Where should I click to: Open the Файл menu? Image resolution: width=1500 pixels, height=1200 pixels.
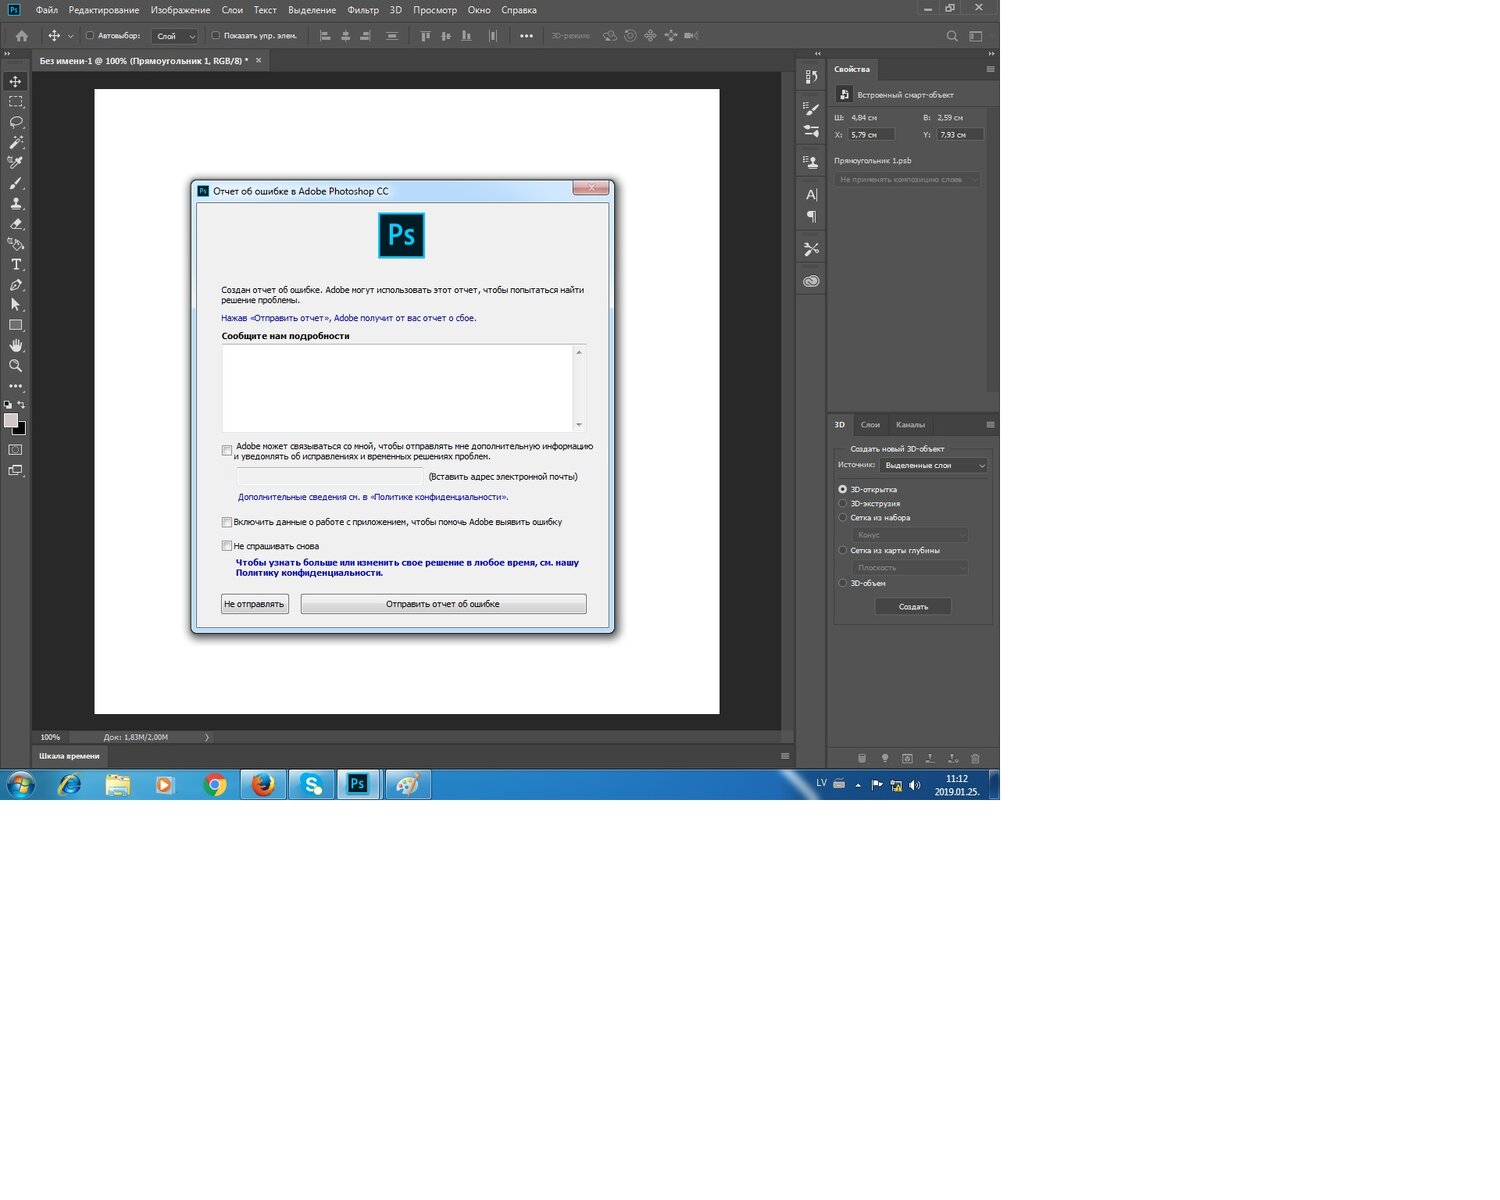pyautogui.click(x=47, y=10)
